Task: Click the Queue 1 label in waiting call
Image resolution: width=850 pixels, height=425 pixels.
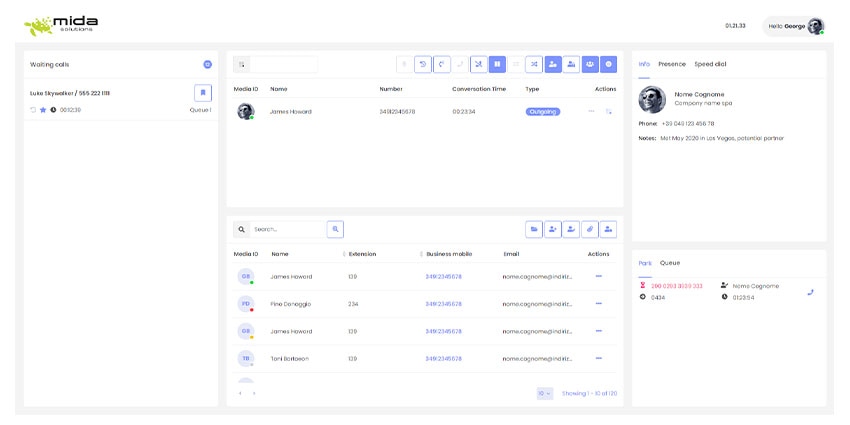Action: coord(201,110)
